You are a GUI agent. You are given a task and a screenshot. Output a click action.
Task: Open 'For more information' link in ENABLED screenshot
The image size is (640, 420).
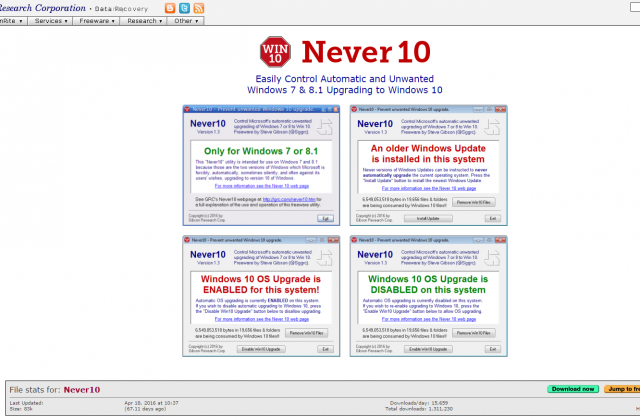262,319
